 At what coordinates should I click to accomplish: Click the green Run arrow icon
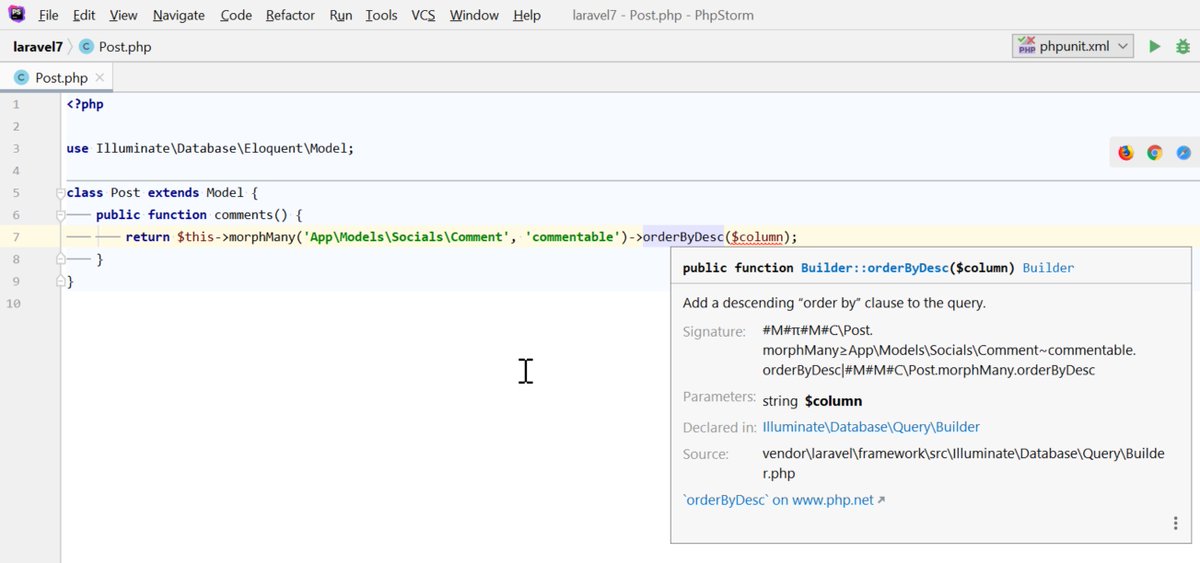1155,46
